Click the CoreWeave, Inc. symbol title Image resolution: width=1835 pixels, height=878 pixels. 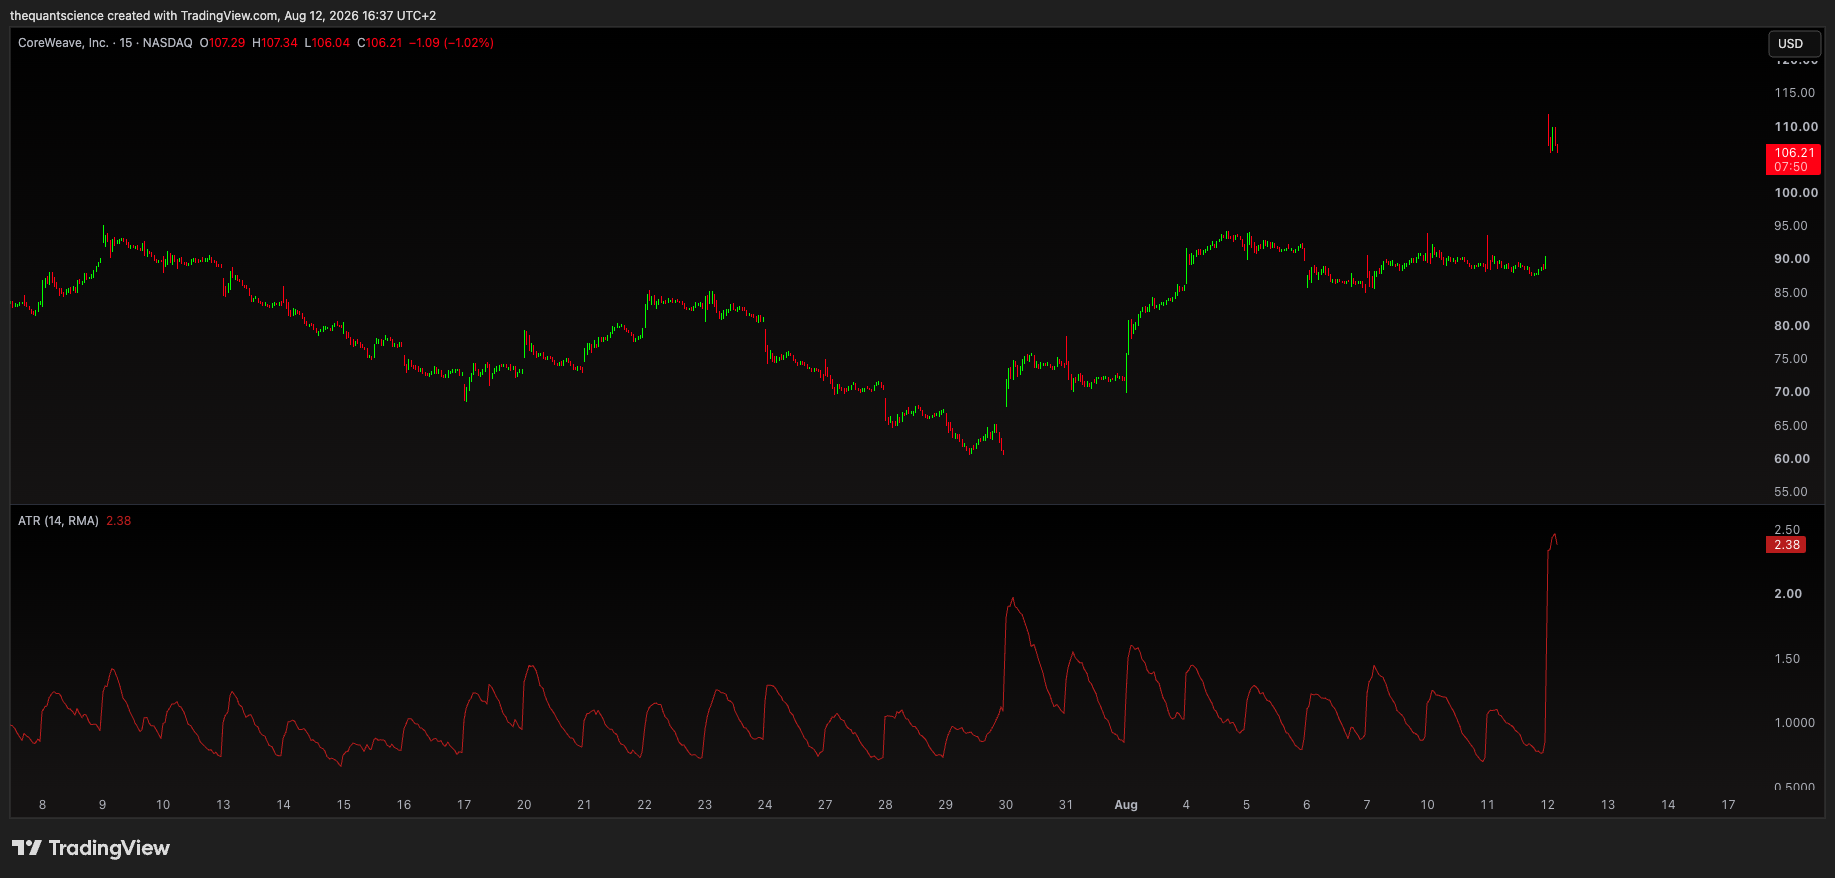coord(63,43)
